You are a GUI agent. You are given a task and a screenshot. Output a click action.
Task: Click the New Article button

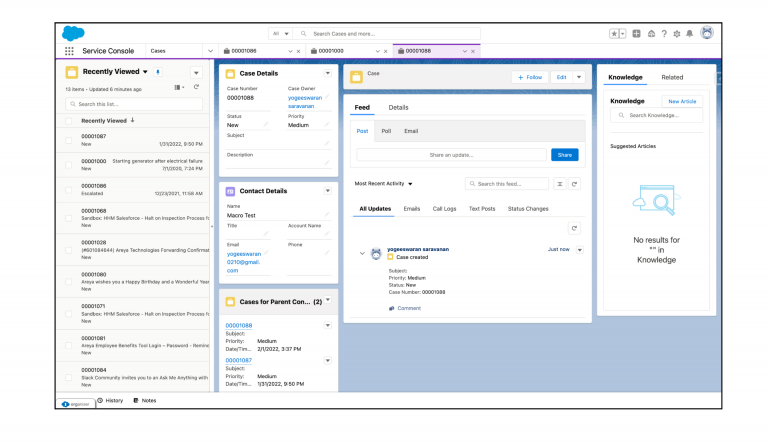click(x=682, y=101)
